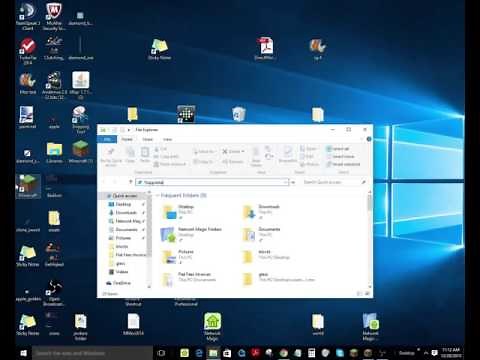Open Properties from the ribbon

287,155
